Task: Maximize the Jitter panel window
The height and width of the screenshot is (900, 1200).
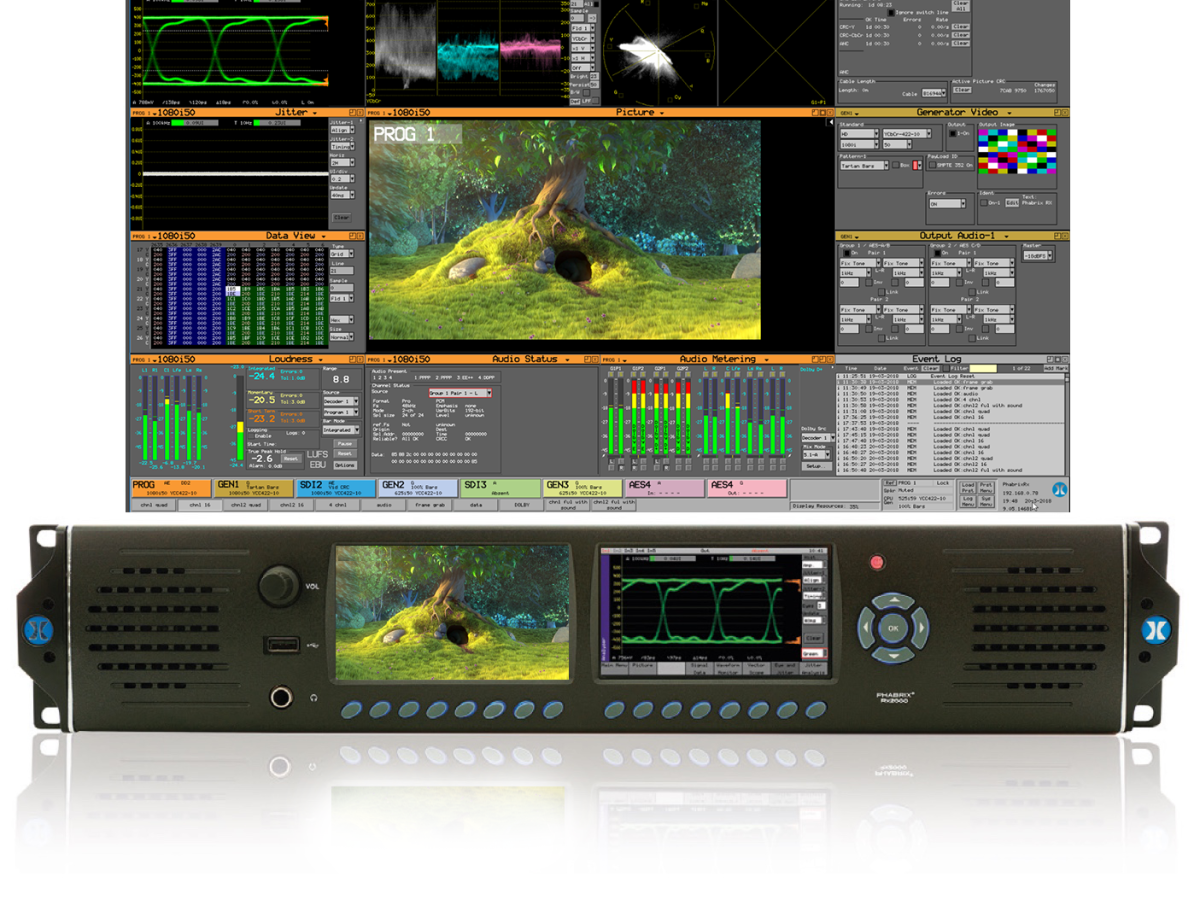Action: tap(354, 113)
